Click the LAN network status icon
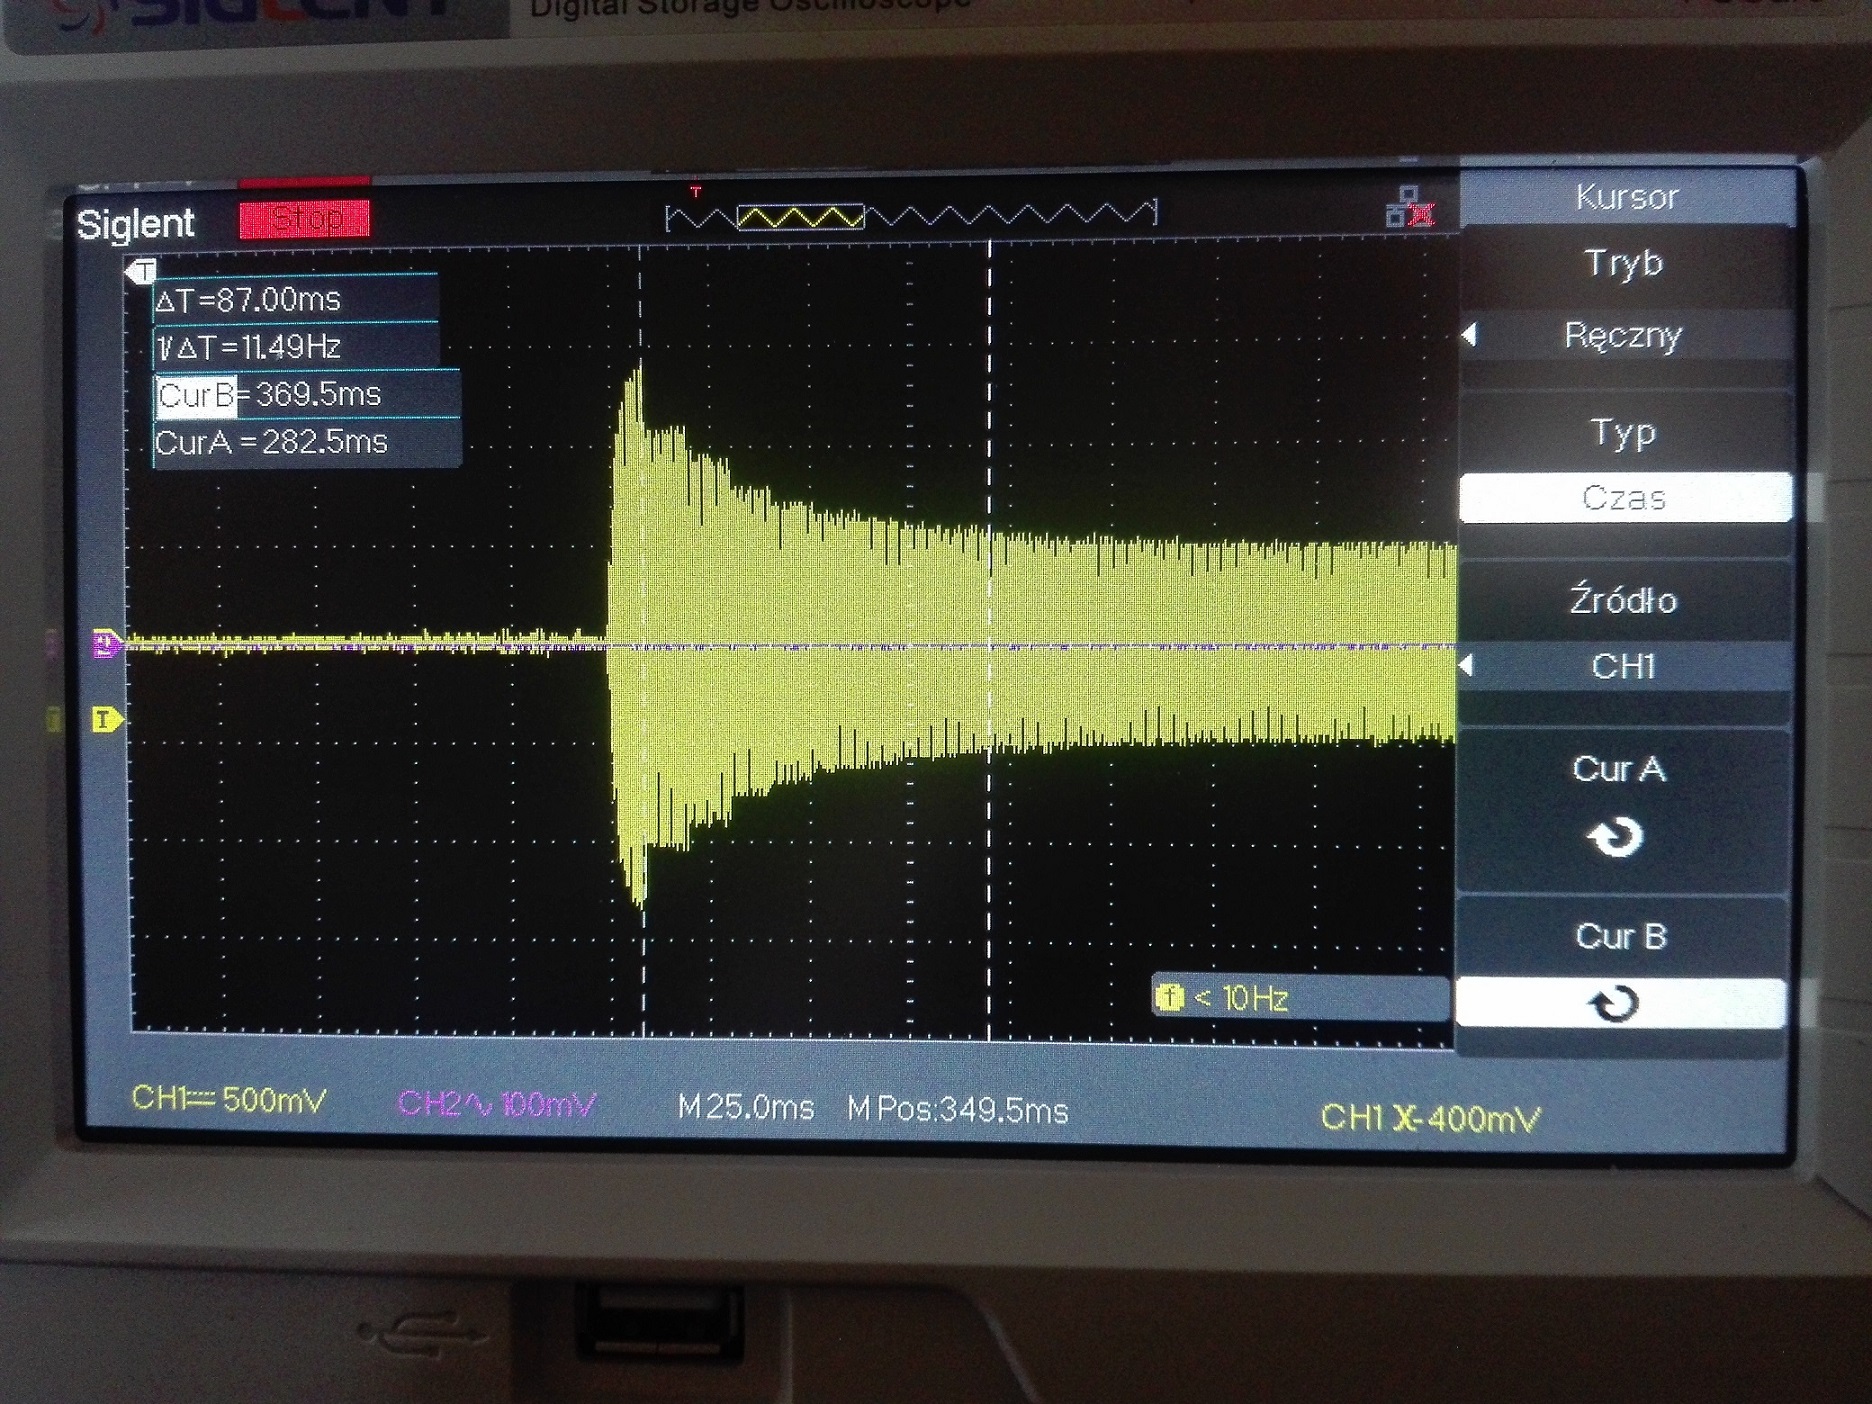This screenshot has height=1404, width=1872. click(1410, 209)
